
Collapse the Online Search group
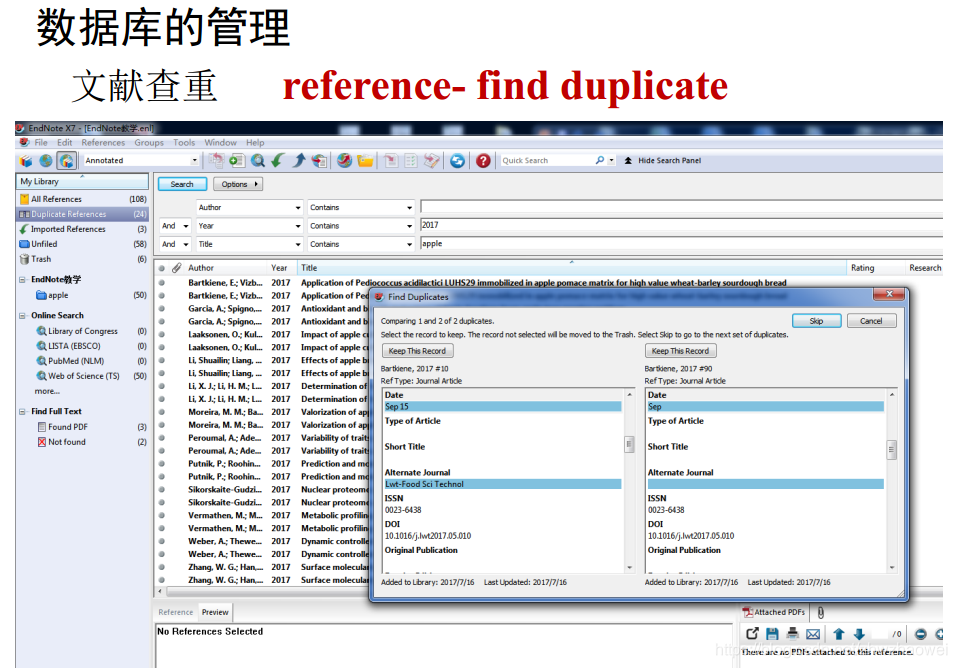(x=22, y=316)
